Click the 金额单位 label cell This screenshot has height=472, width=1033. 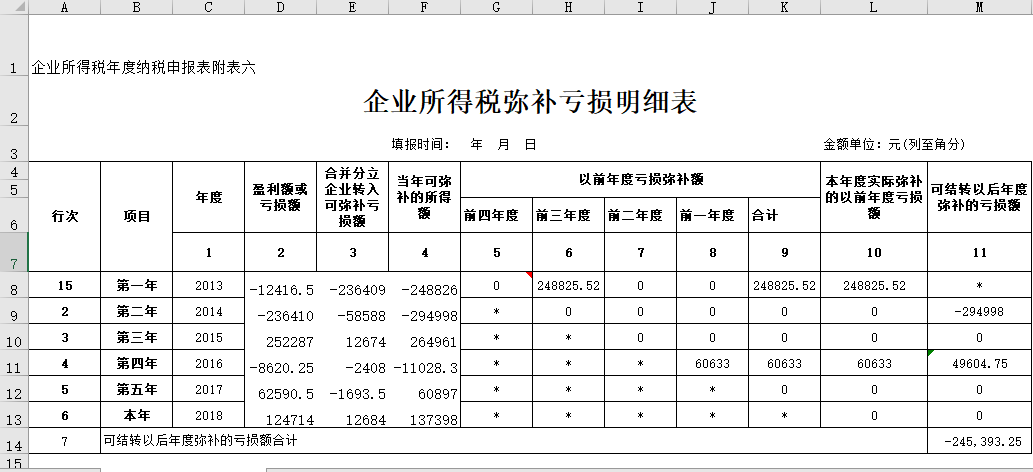pyautogui.click(x=893, y=145)
